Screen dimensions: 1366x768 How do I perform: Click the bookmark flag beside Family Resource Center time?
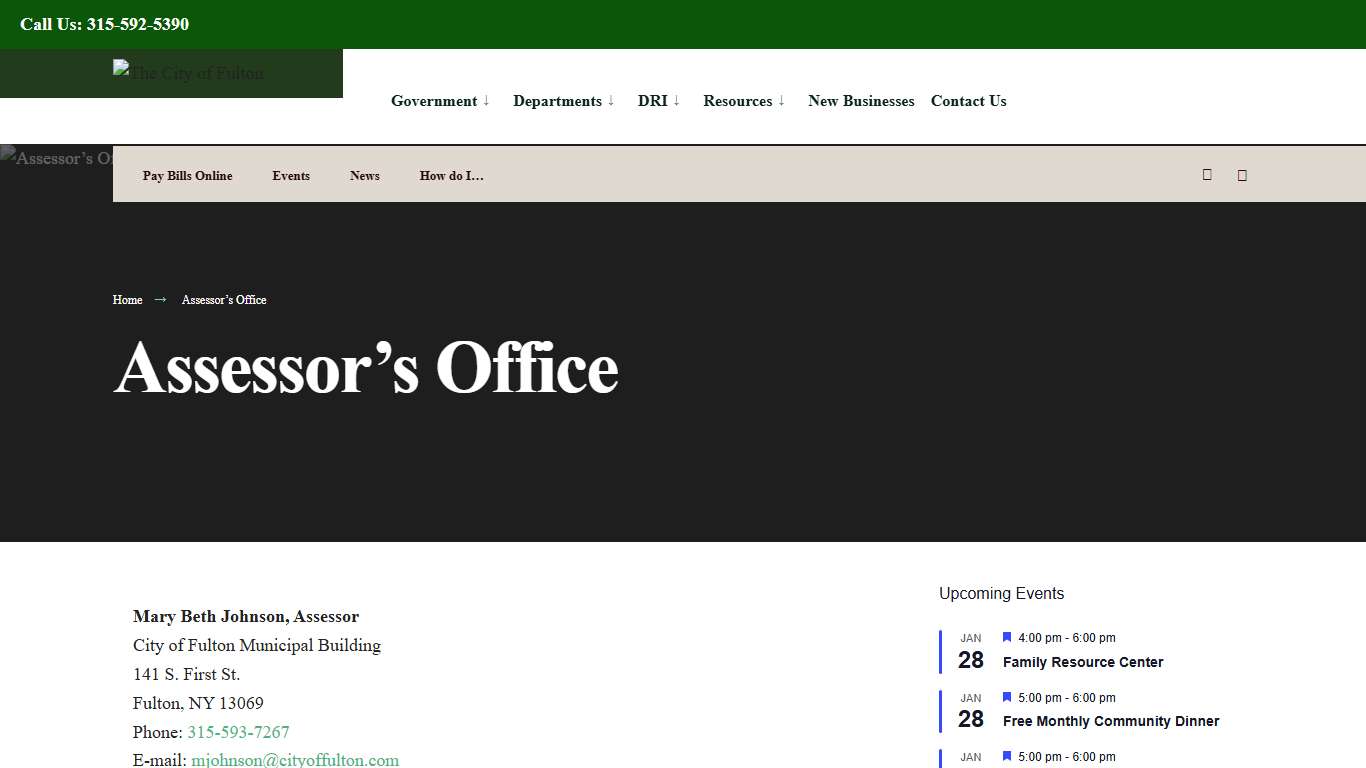click(x=1006, y=637)
